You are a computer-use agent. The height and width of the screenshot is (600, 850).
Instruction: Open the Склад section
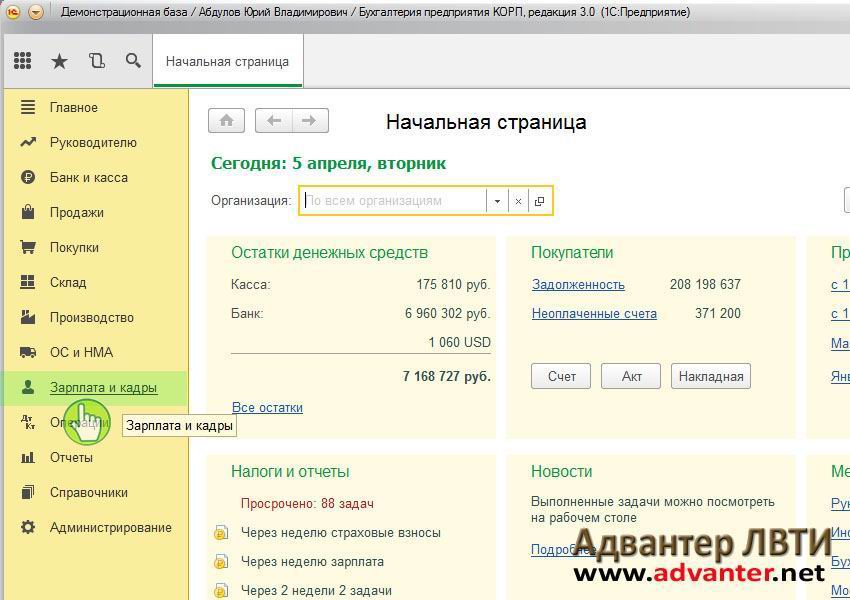68,282
